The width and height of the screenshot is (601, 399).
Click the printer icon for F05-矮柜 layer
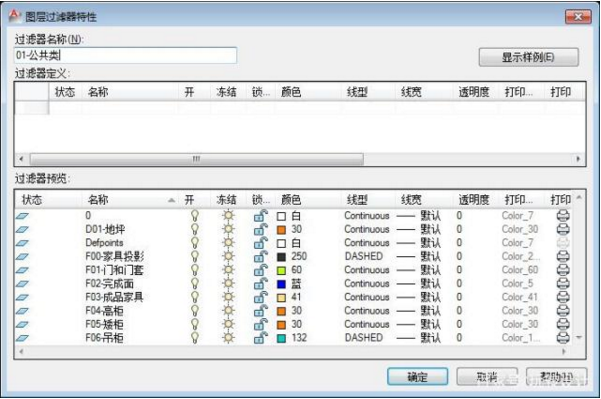(x=563, y=325)
